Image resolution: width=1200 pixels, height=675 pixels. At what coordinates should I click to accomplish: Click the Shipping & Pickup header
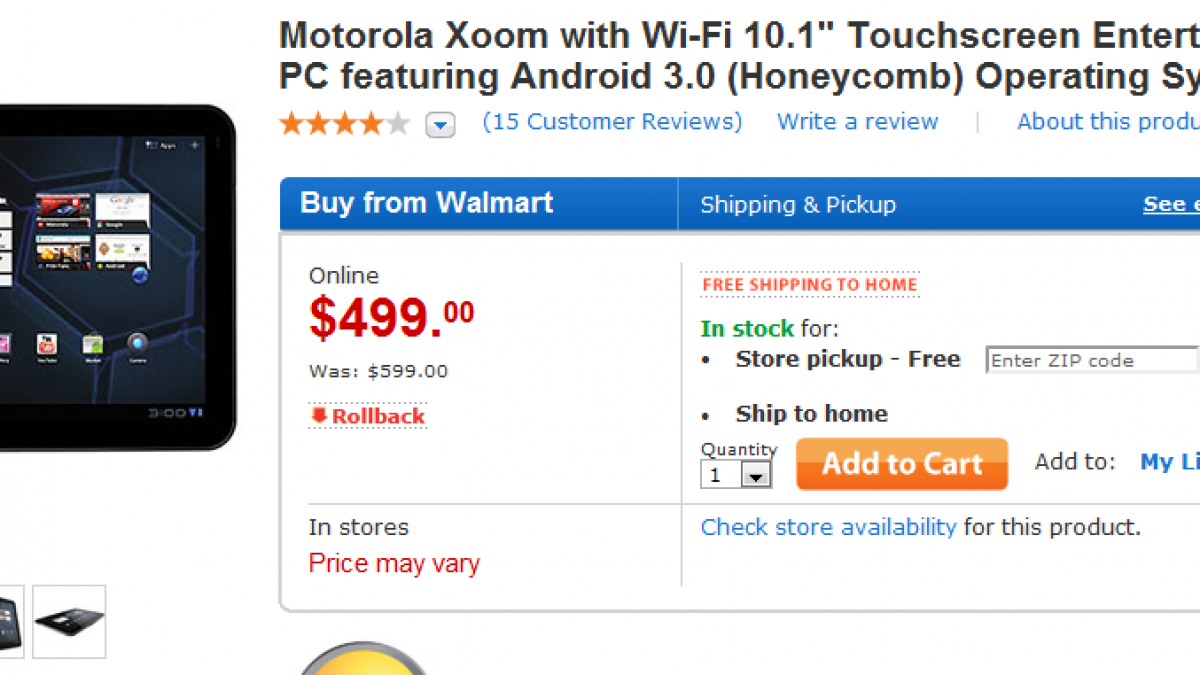(798, 205)
